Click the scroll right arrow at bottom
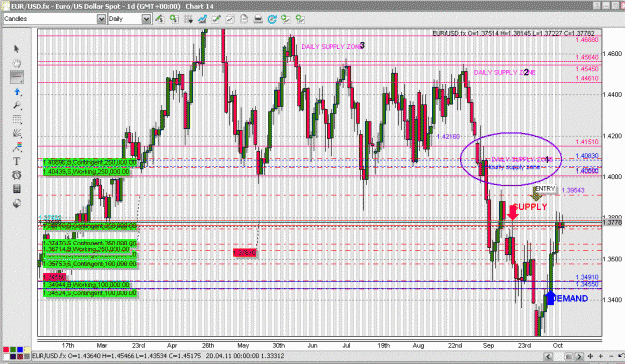The height and width of the screenshot is (364, 625). click(x=579, y=356)
